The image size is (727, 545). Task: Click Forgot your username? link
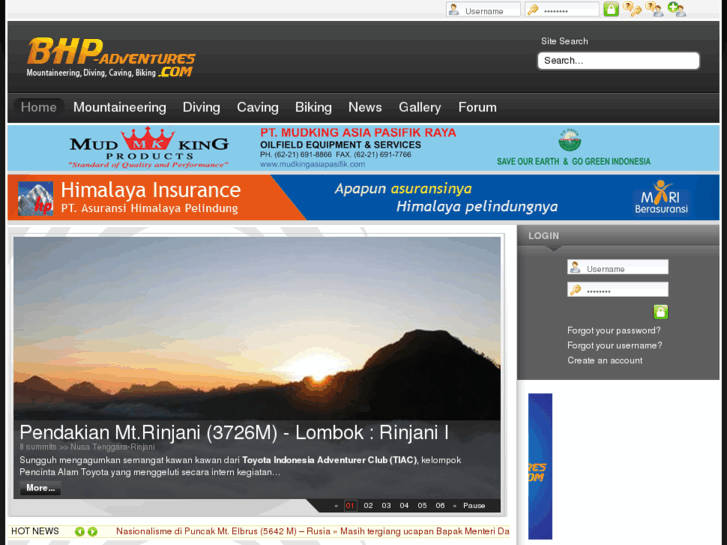tap(614, 346)
